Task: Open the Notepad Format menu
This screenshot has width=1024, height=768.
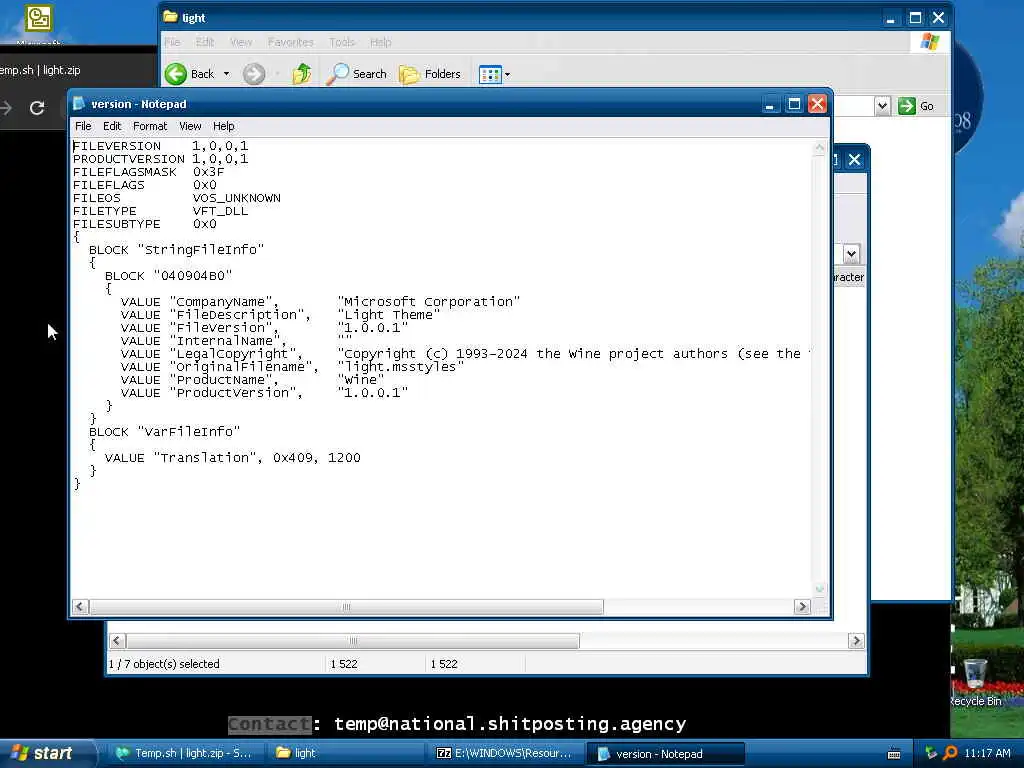Action: click(x=150, y=126)
